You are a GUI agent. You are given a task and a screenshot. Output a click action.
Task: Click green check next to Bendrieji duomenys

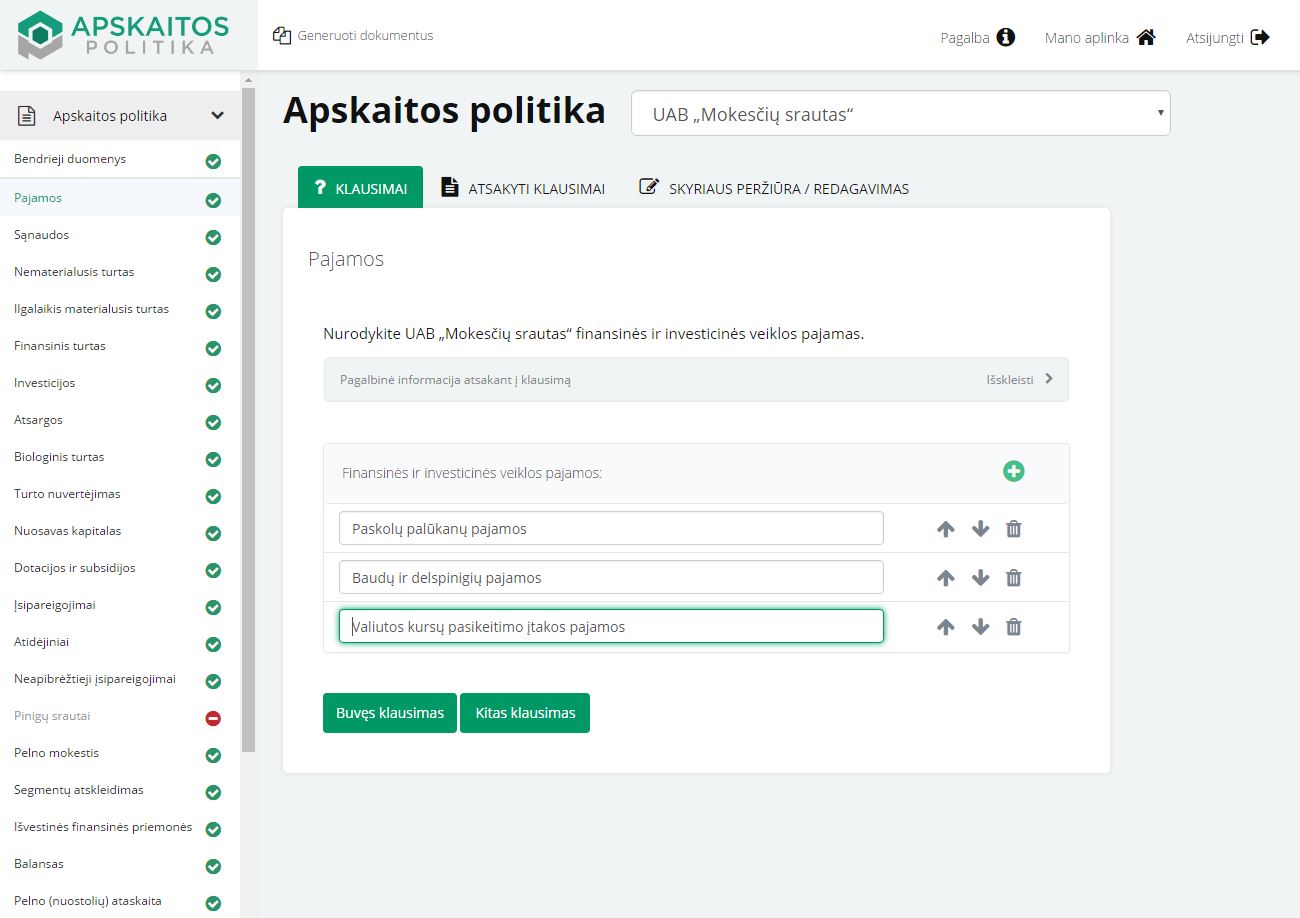pyautogui.click(x=213, y=161)
